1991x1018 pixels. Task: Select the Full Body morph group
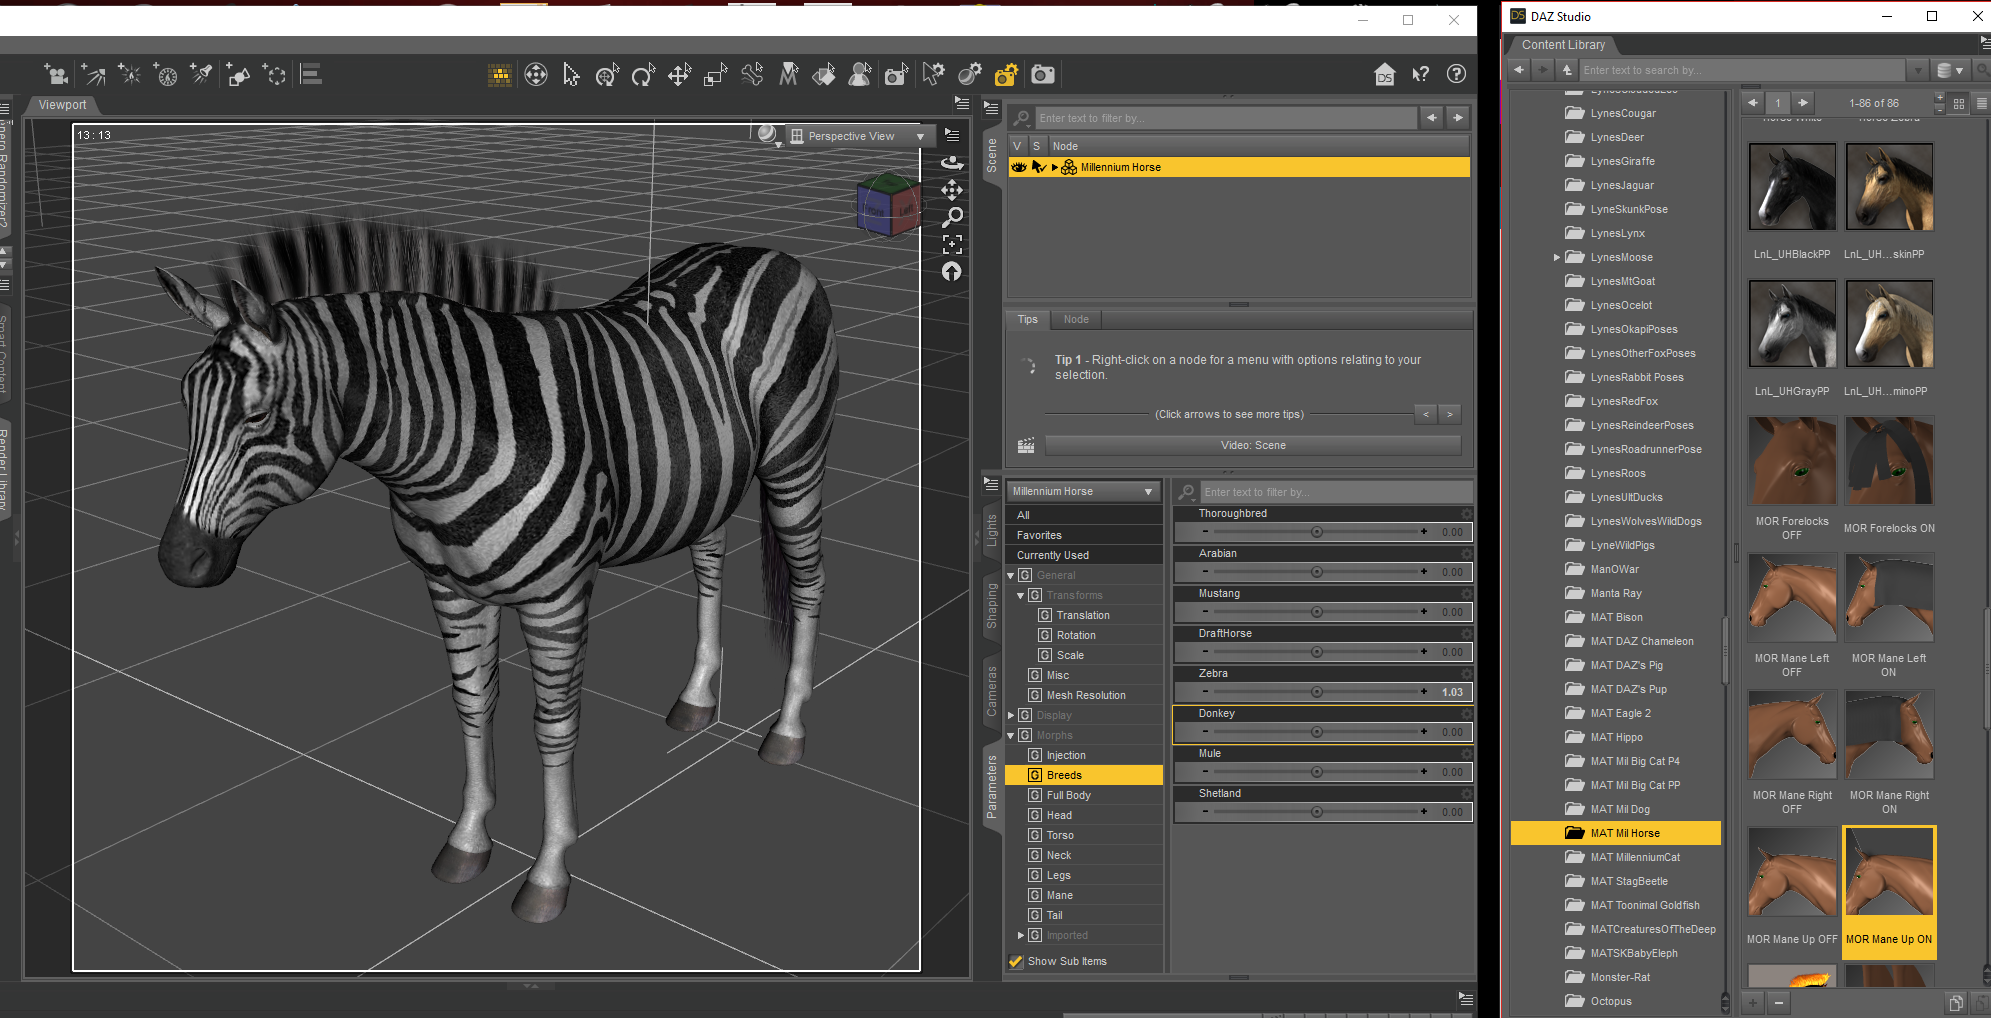click(1068, 795)
